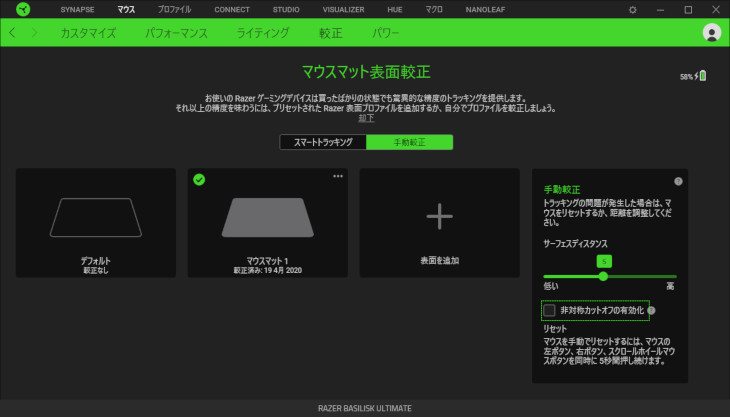
Task: Go back with the left arrow
Action: tap(12, 33)
